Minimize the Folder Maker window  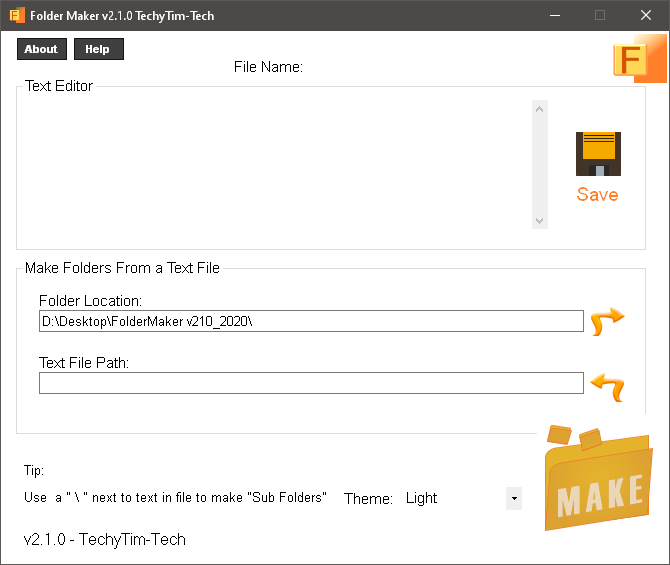tap(555, 15)
